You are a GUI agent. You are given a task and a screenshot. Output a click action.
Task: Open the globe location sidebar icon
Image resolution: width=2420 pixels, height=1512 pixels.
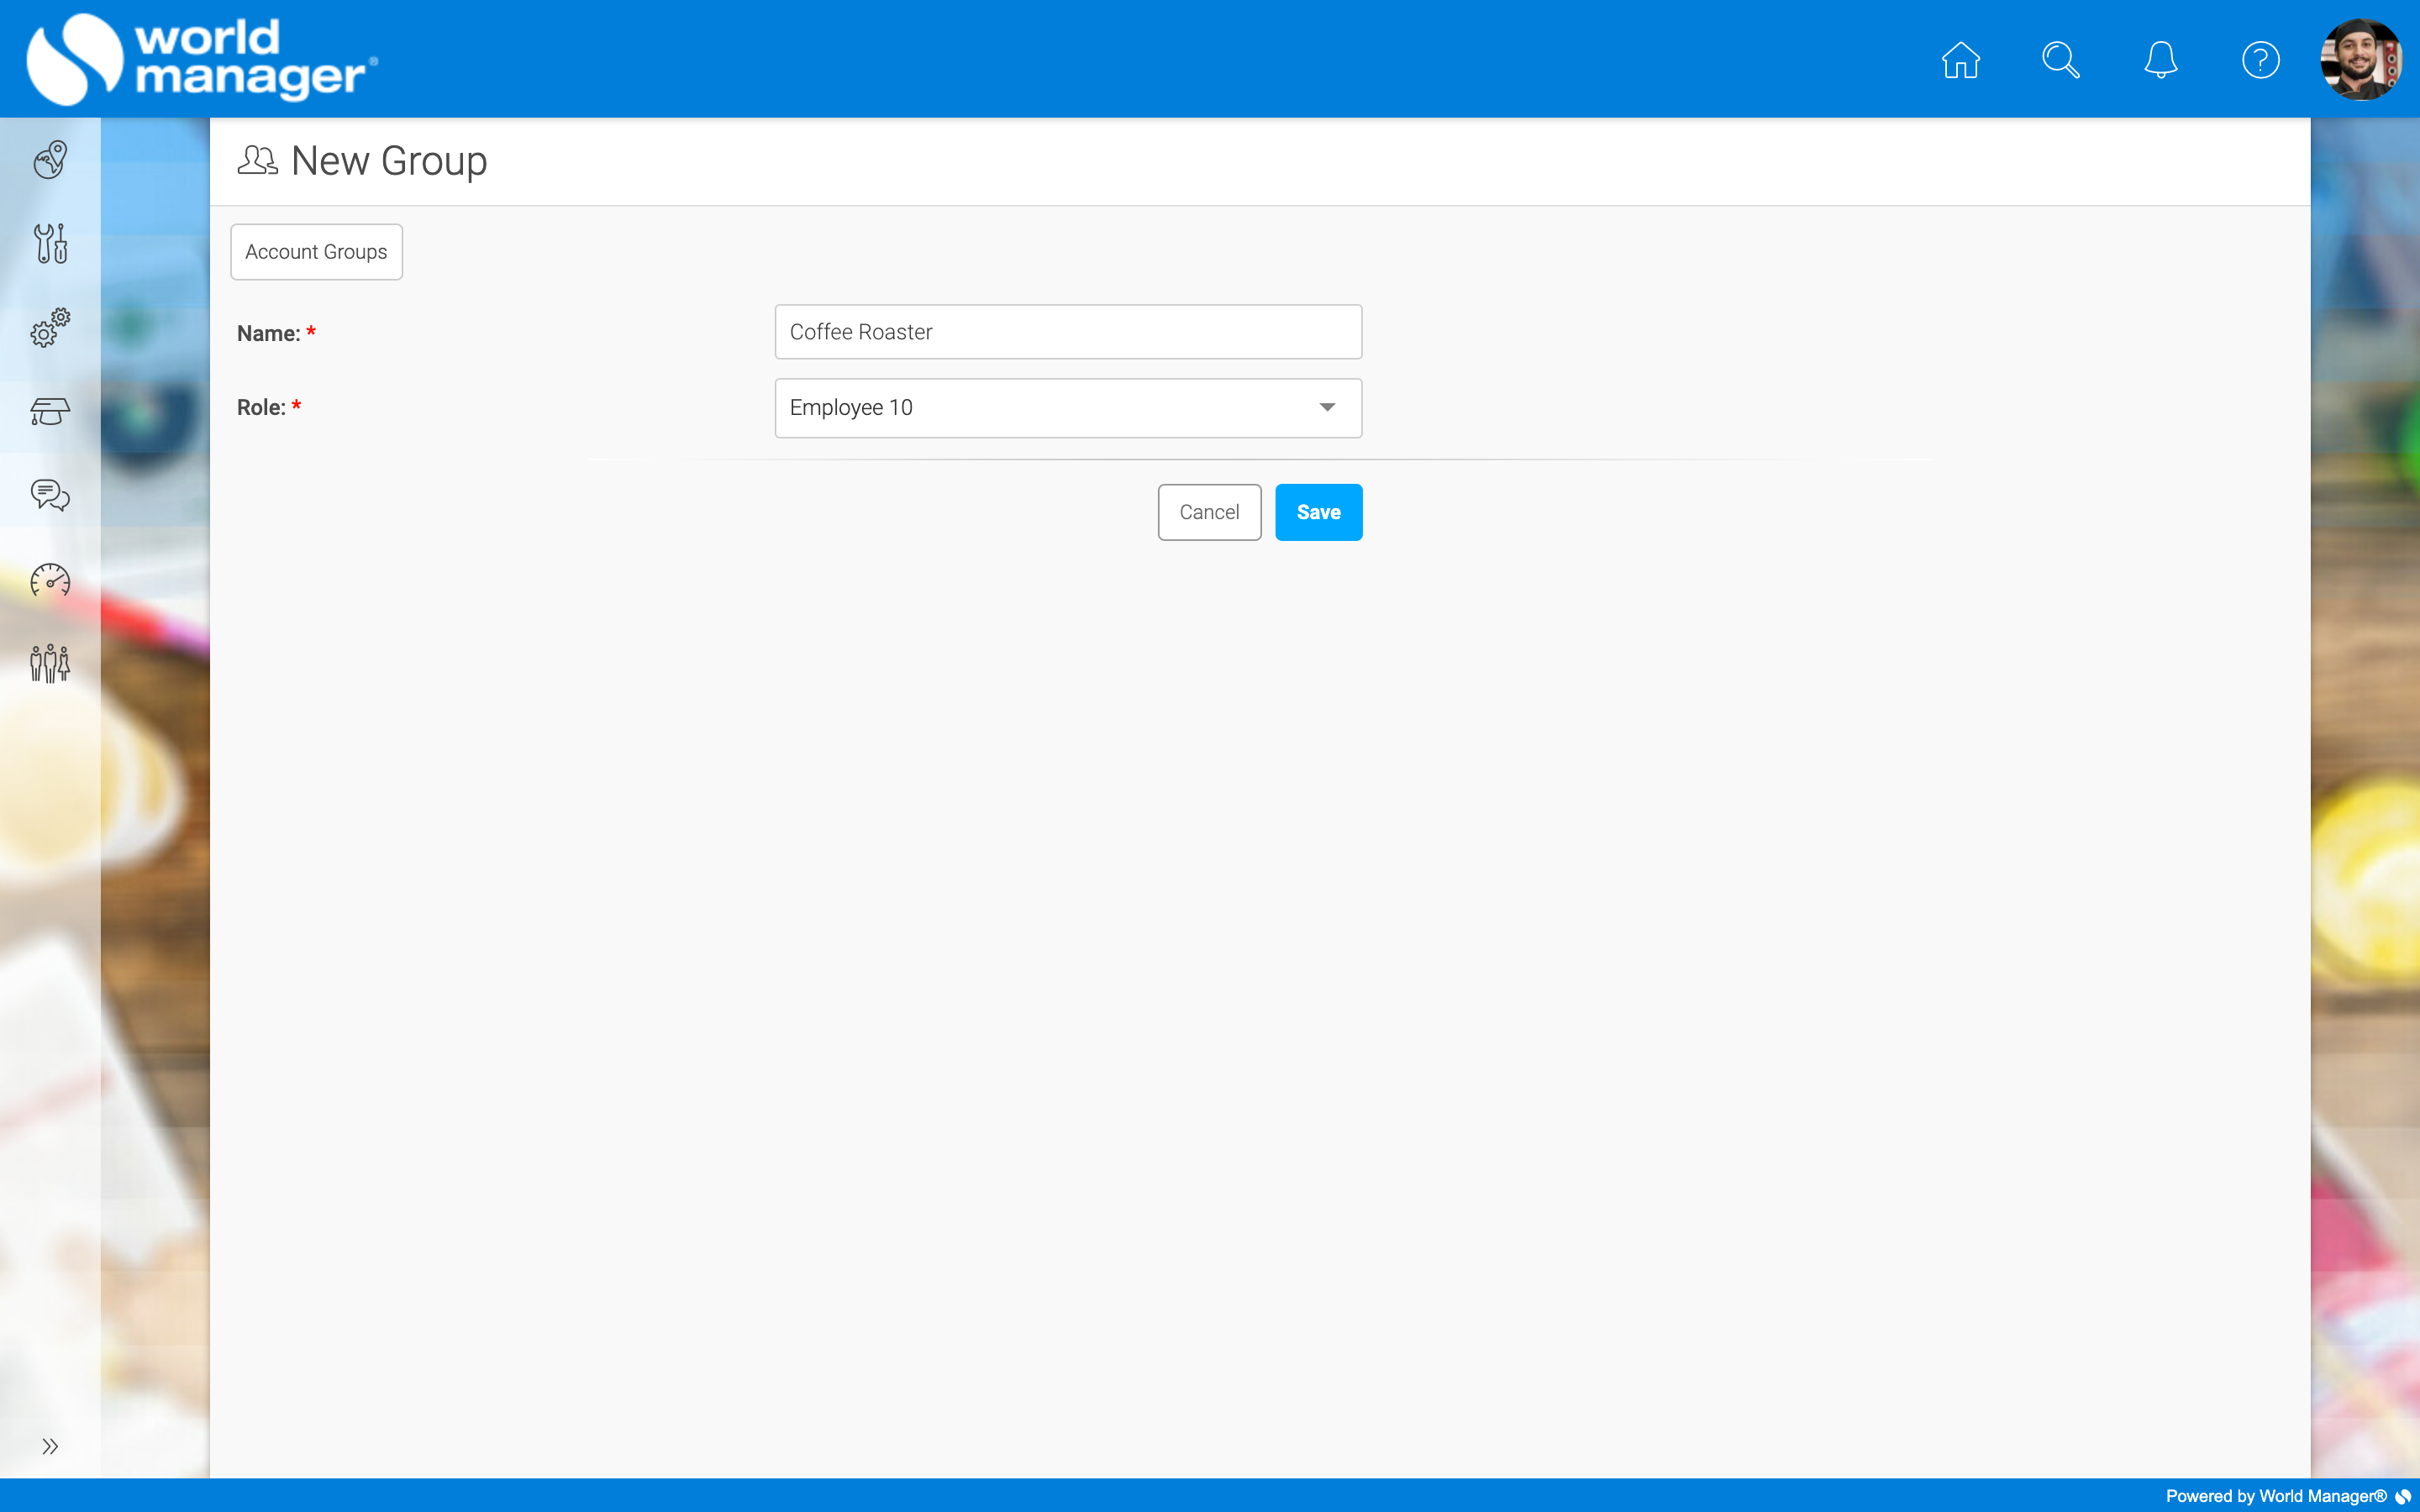tap(50, 160)
